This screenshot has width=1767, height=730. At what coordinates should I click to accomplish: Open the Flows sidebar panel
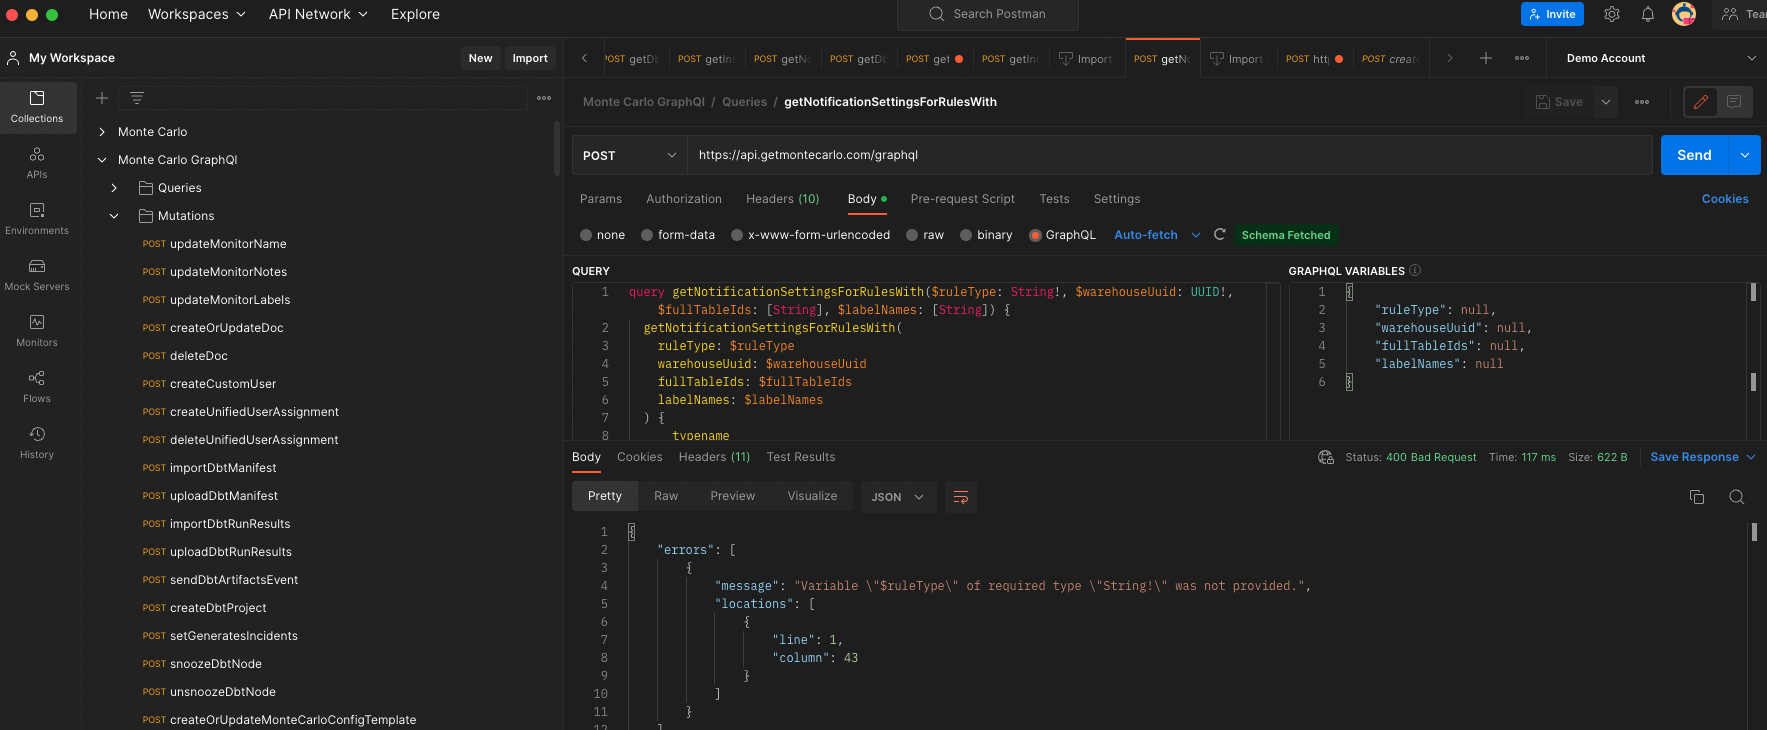click(37, 387)
